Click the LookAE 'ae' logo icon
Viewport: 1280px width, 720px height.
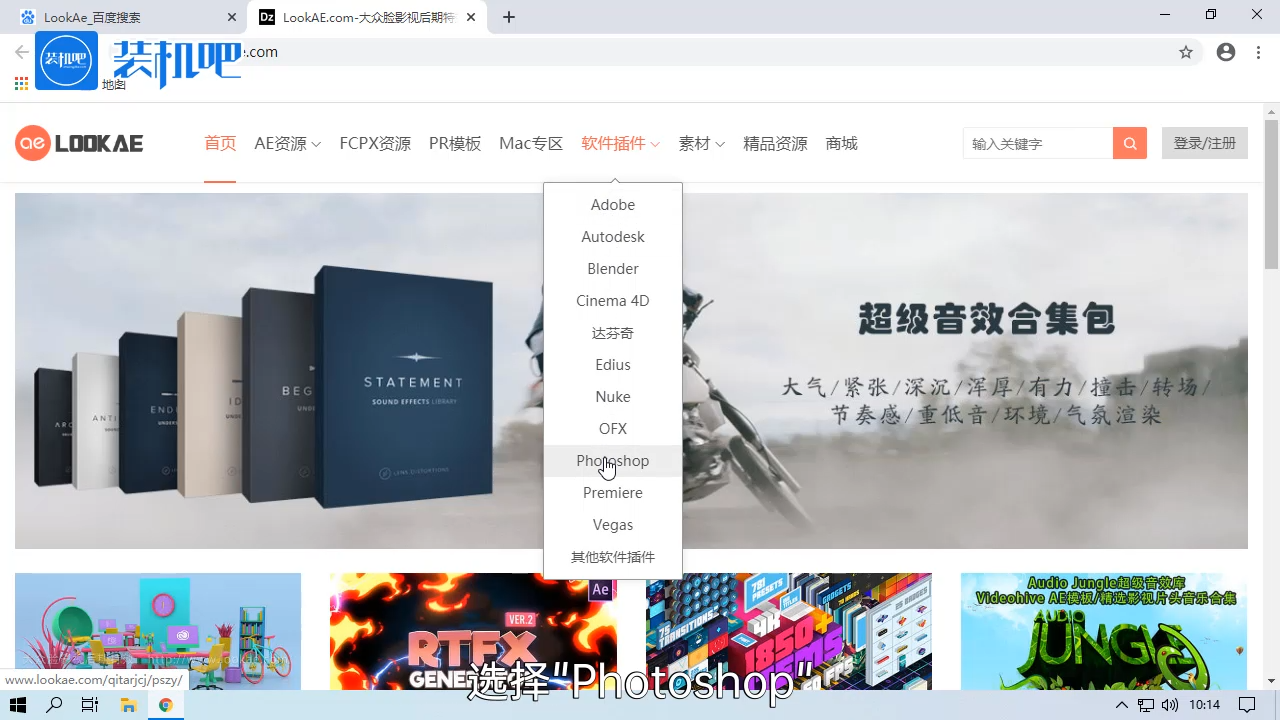point(32,142)
